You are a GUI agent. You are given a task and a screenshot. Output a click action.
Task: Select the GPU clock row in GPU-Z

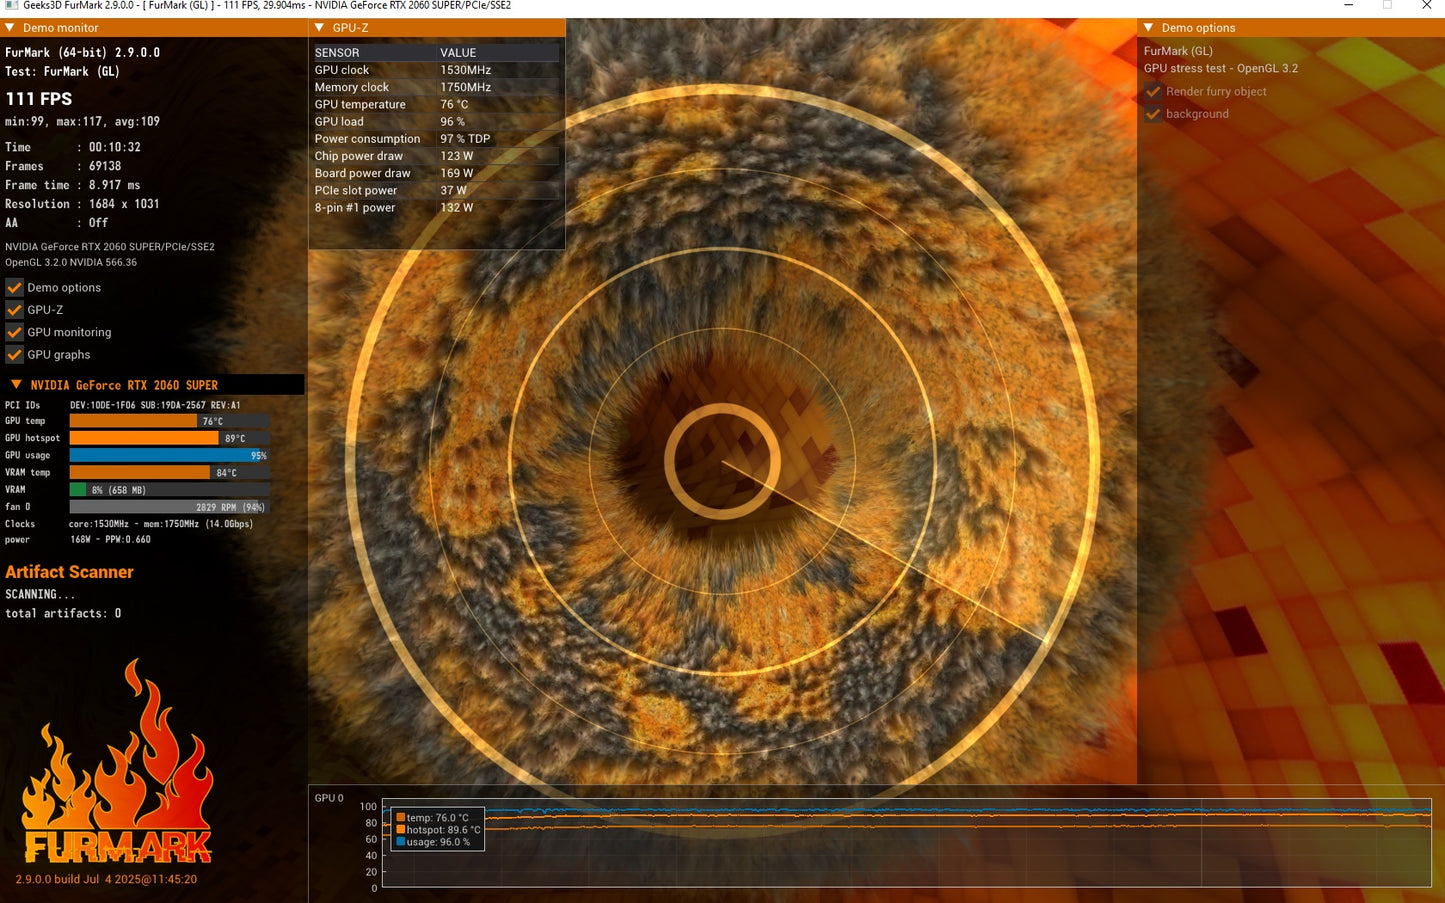coord(436,70)
